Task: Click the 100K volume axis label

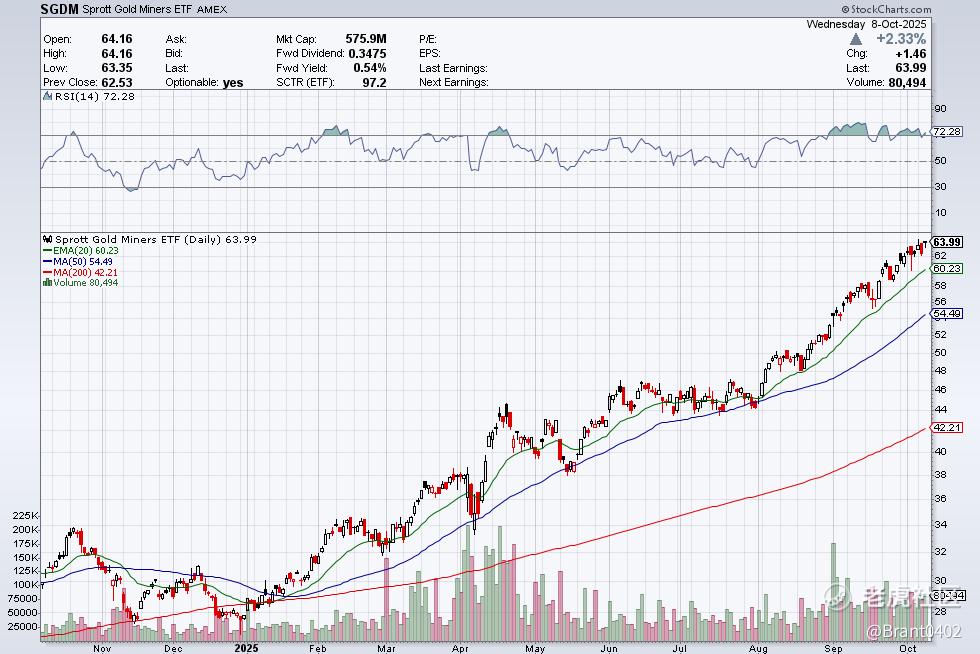Action: click(26, 585)
